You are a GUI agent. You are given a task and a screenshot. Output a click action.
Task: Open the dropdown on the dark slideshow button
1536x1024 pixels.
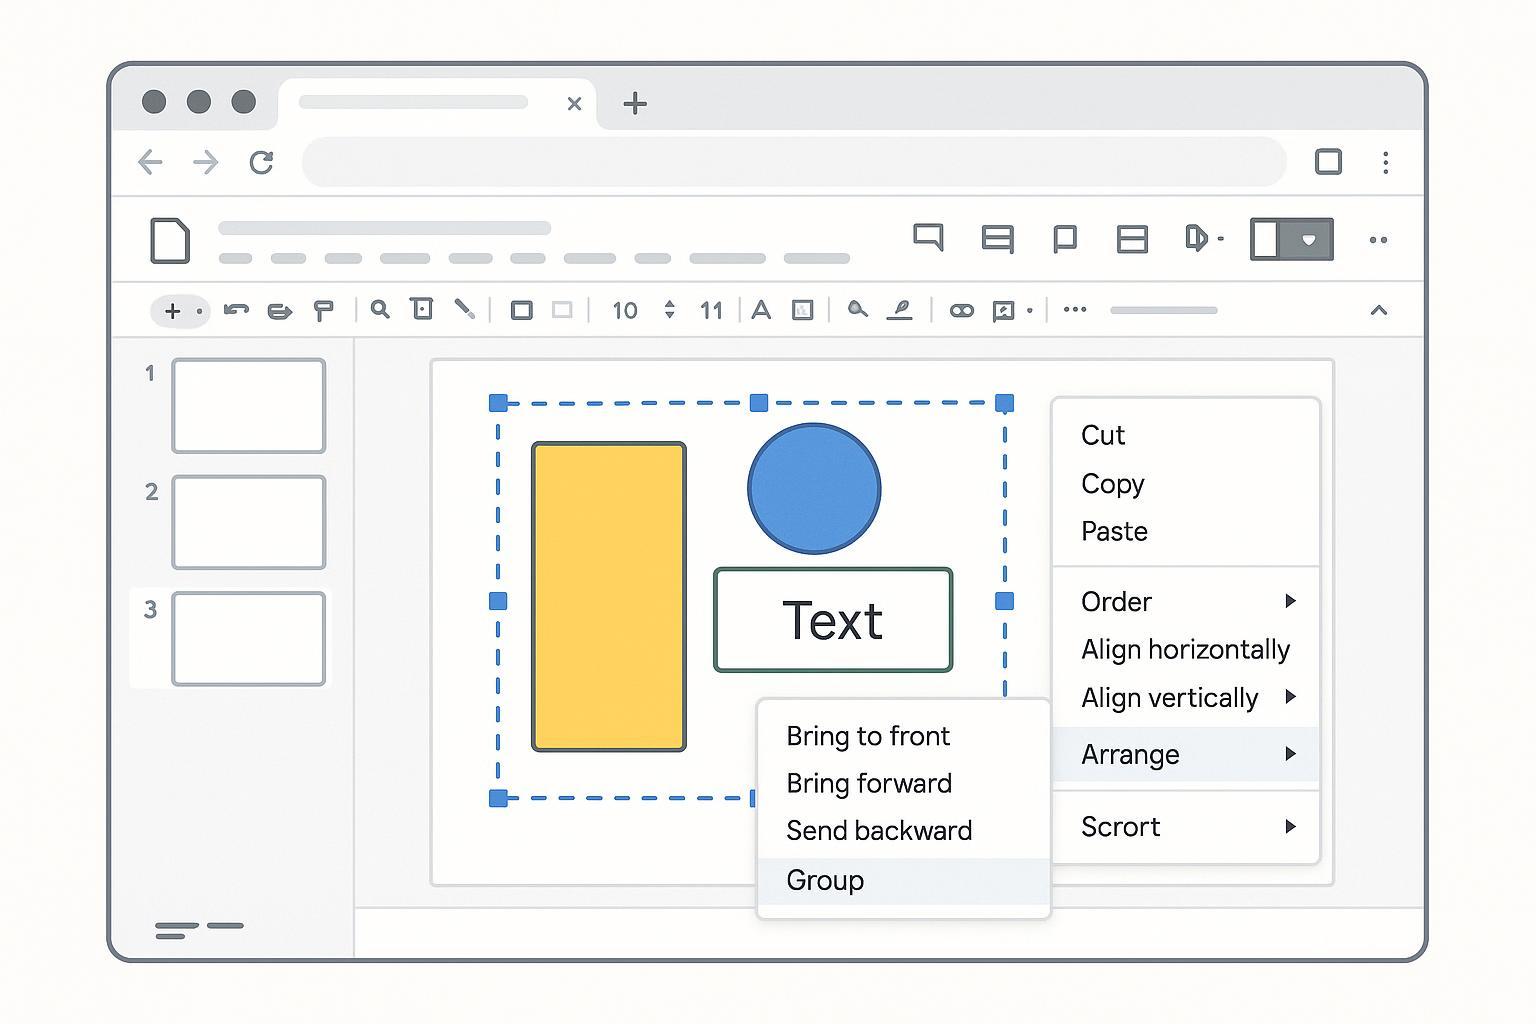click(1308, 240)
